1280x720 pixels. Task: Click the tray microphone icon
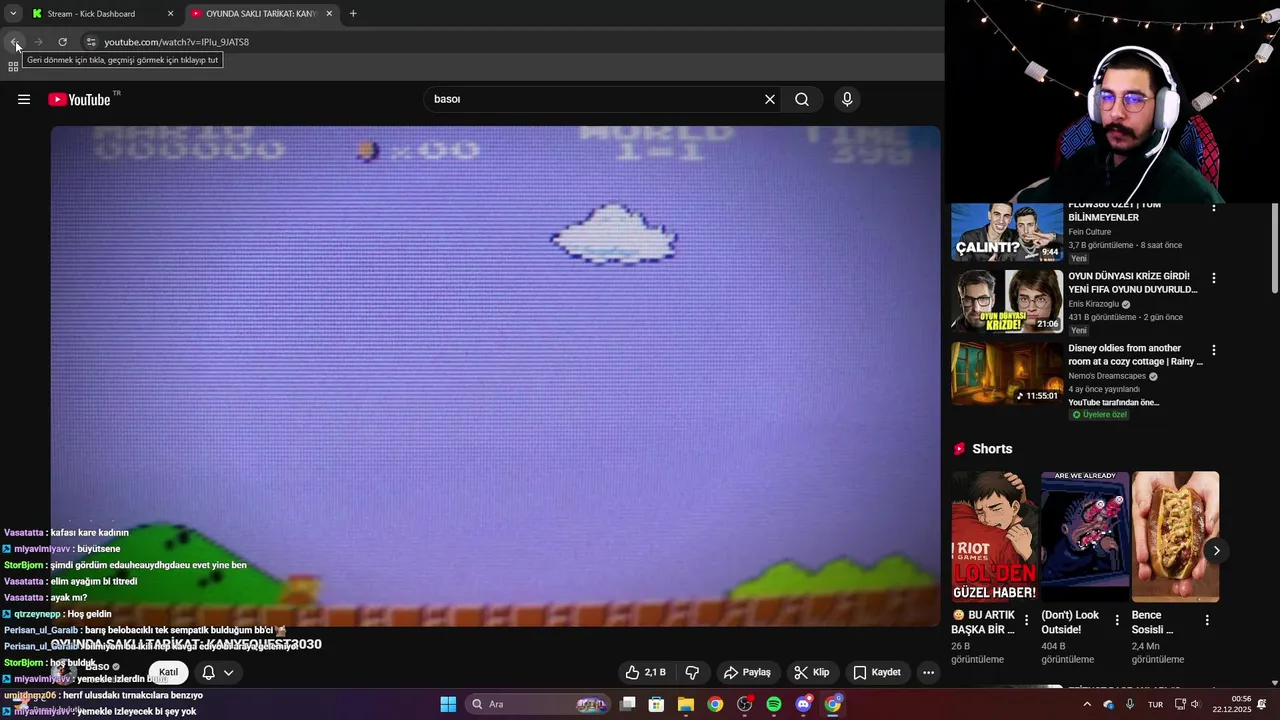click(x=1130, y=704)
